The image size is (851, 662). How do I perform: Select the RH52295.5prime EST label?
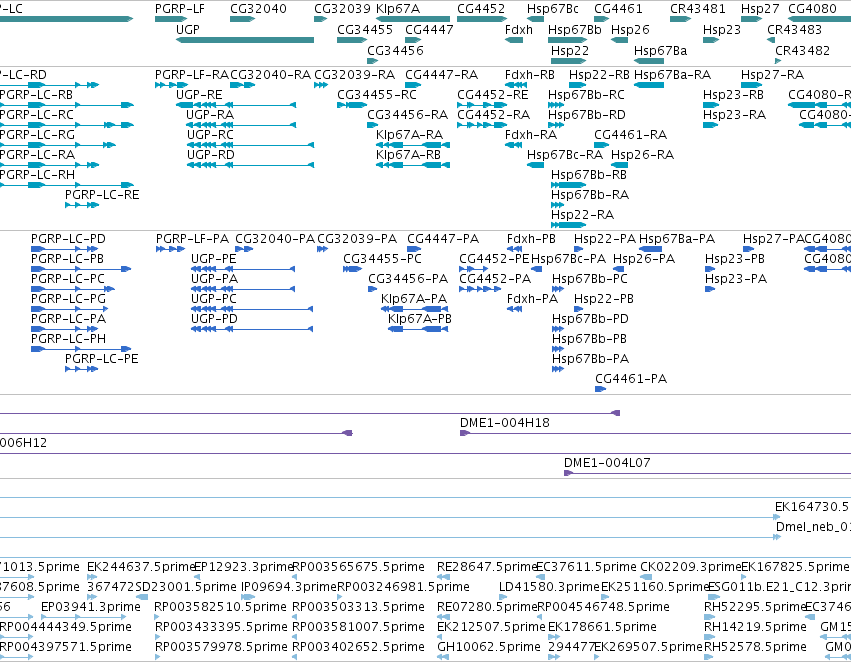pos(754,607)
